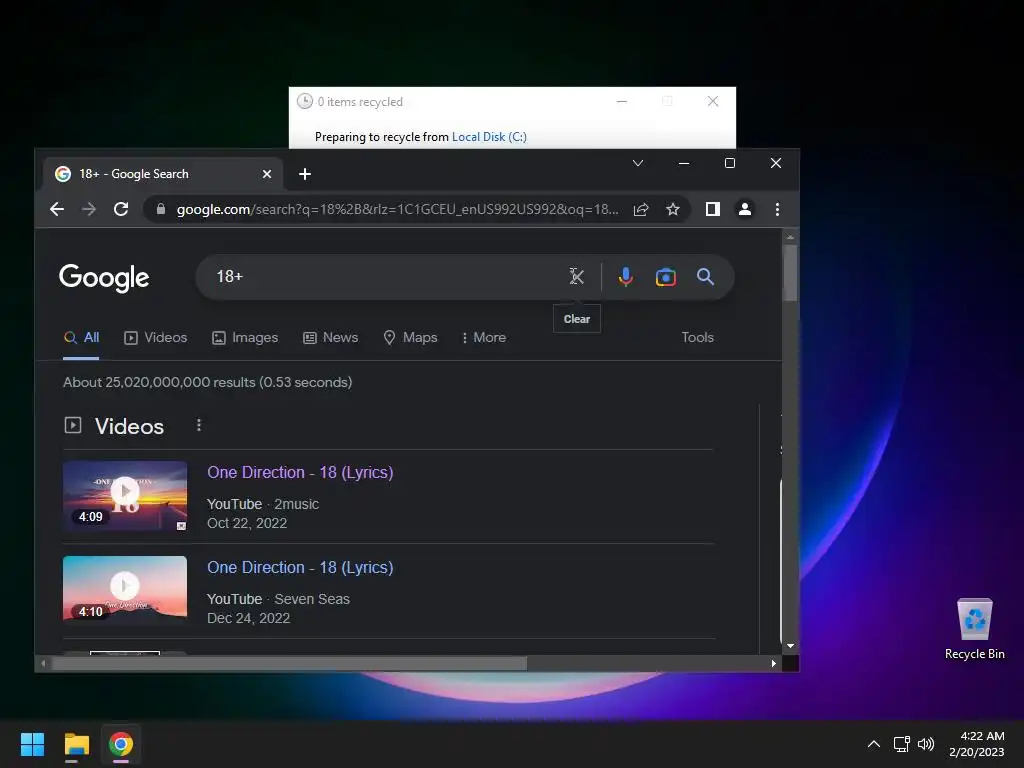Screen dimensions: 1024x768
Task: Play the 4:10 video thumbnail
Action: (x=125, y=588)
